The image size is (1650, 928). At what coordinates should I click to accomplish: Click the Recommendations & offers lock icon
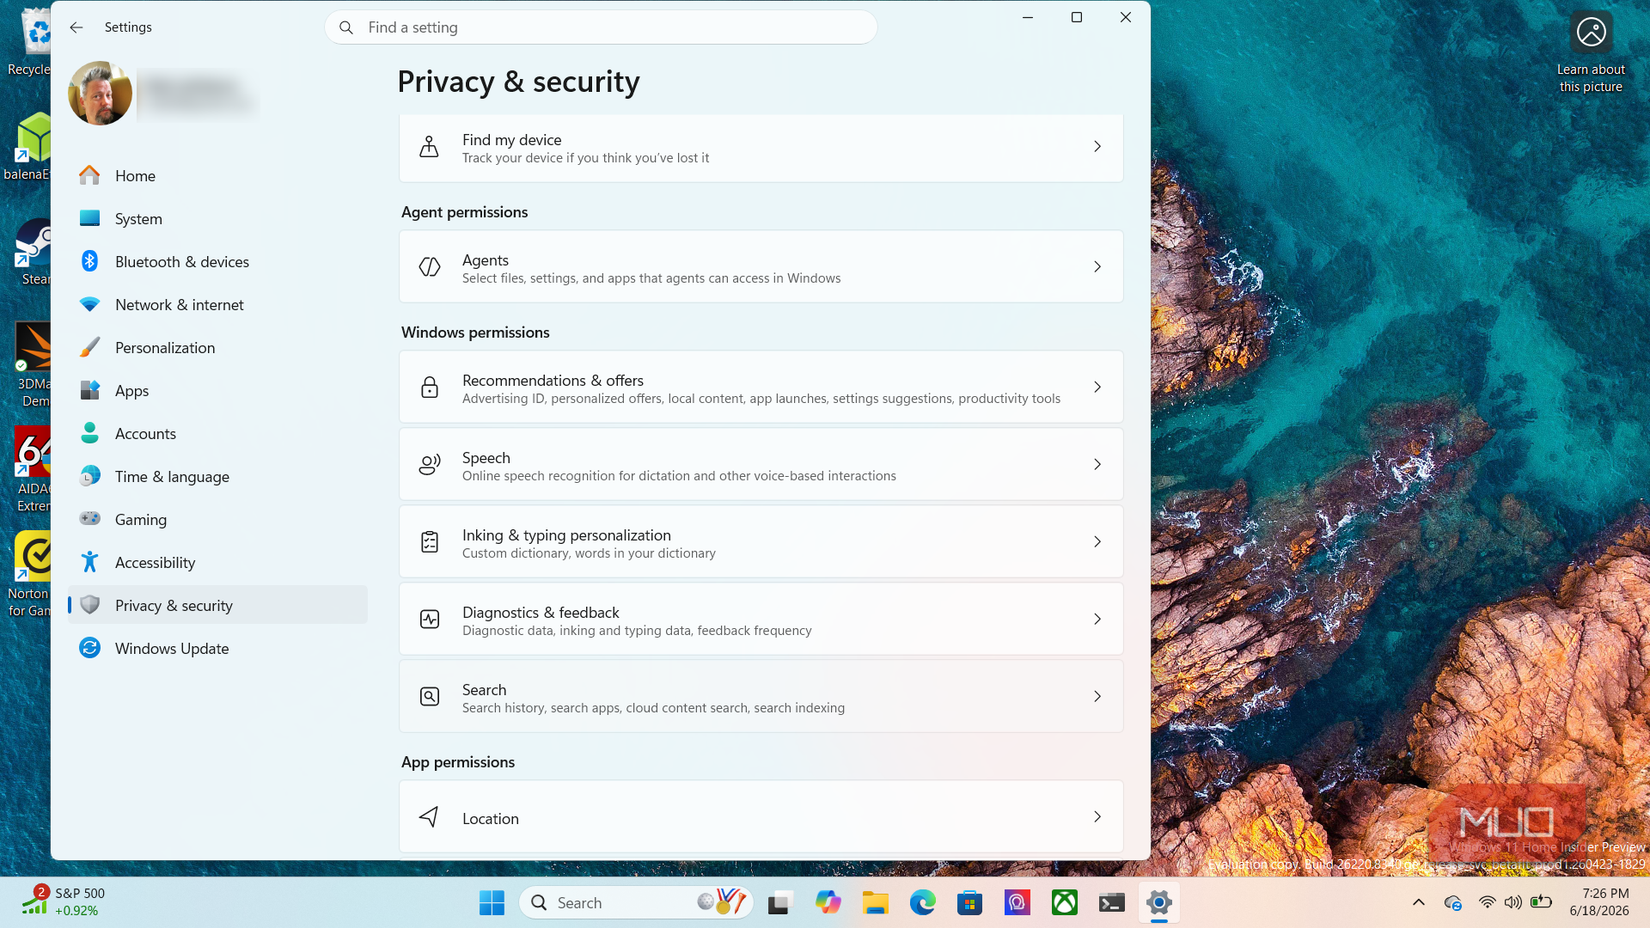(429, 387)
